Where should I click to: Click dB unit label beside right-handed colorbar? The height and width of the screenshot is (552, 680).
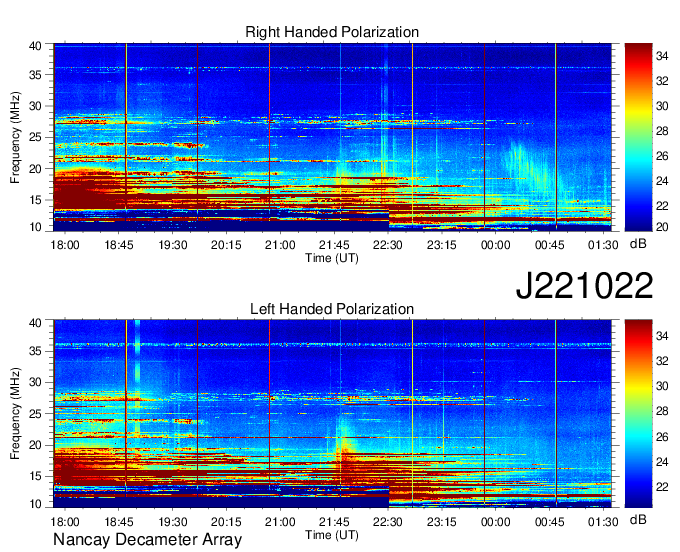(638, 244)
